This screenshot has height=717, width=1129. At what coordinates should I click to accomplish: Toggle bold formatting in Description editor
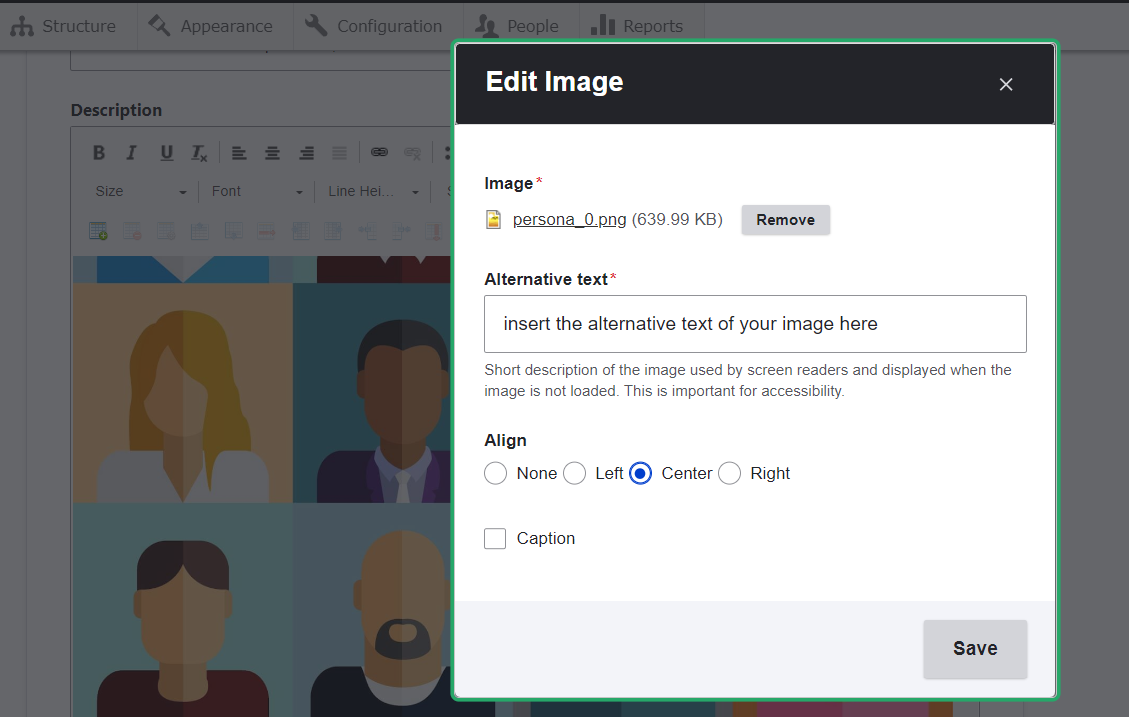pyautogui.click(x=99, y=153)
